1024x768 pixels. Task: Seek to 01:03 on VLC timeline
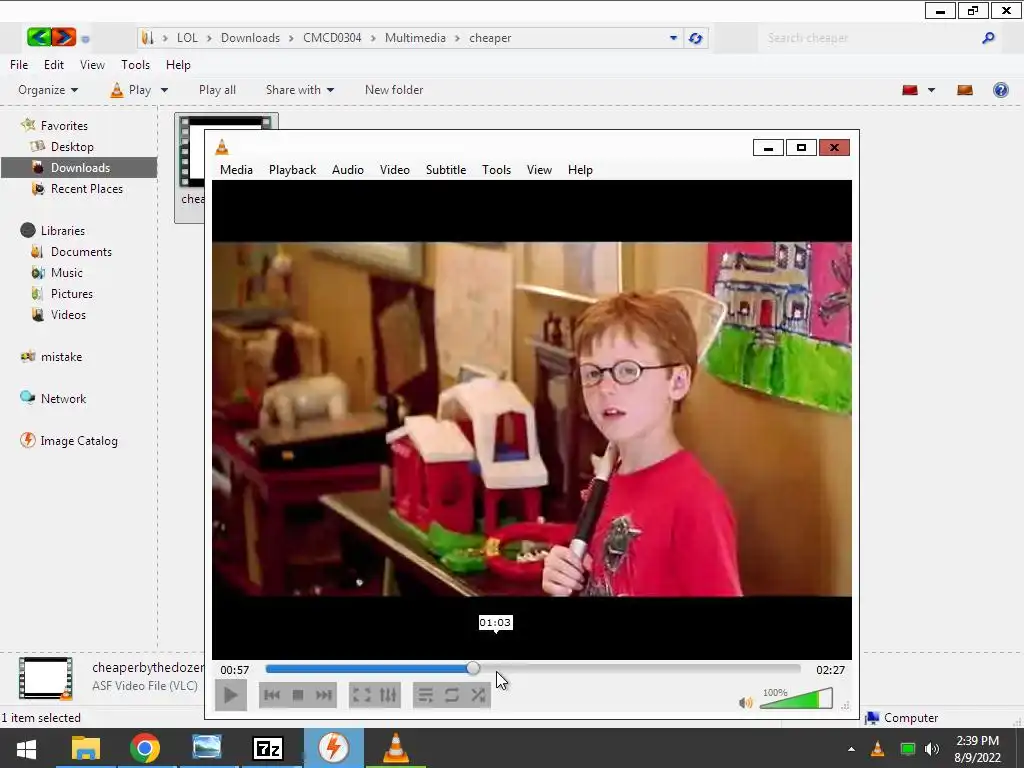pos(496,668)
